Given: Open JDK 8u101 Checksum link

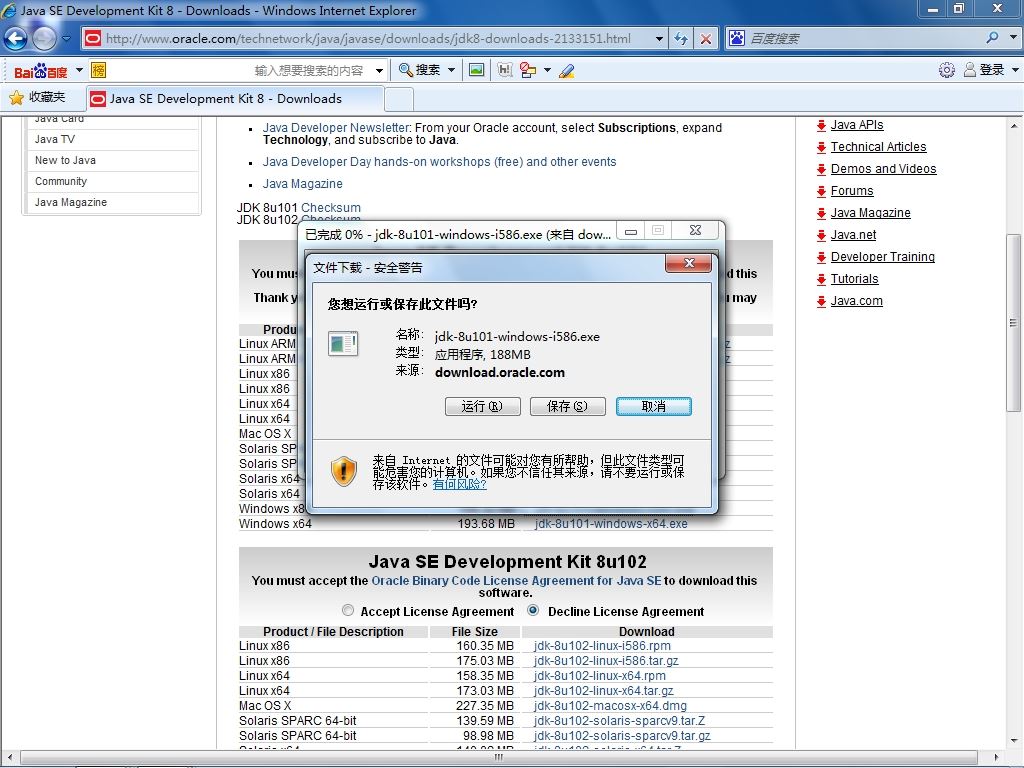Looking at the screenshot, I should tap(330, 207).
